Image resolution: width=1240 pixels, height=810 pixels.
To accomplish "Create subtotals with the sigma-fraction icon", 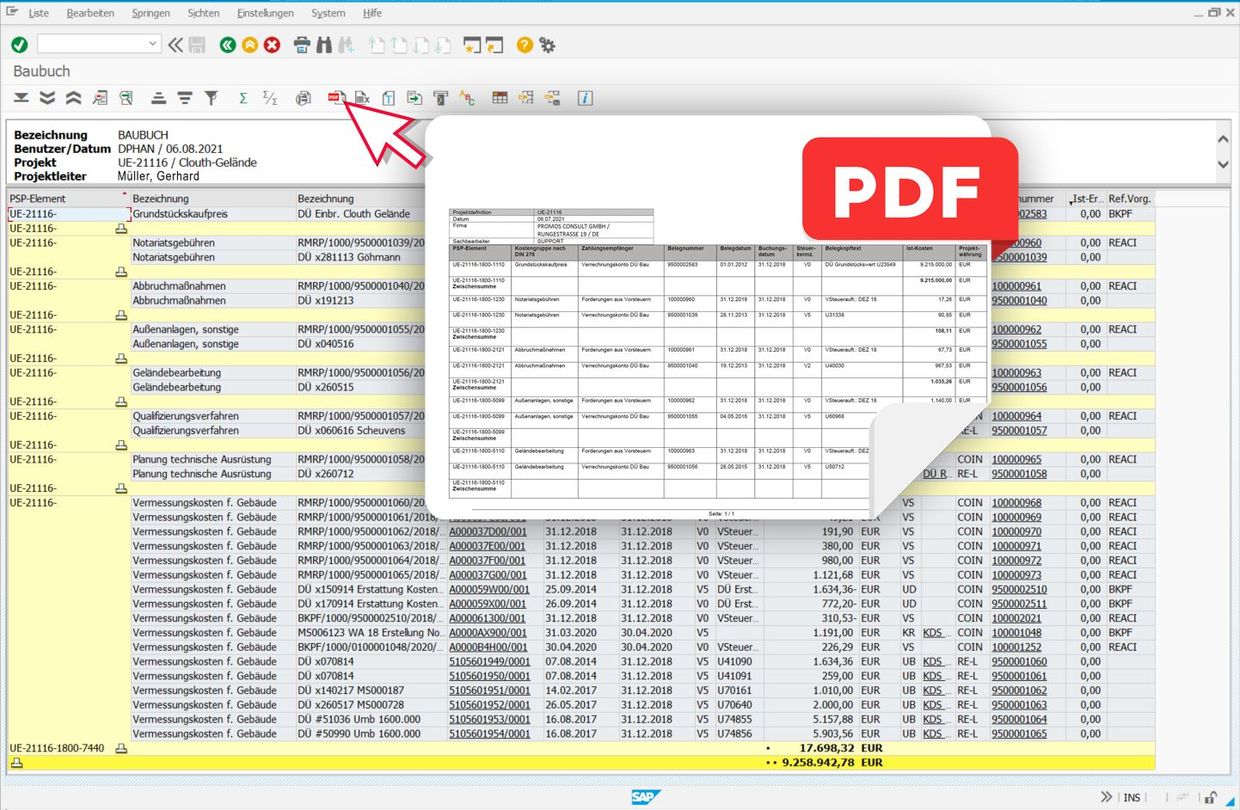I will [x=268, y=97].
